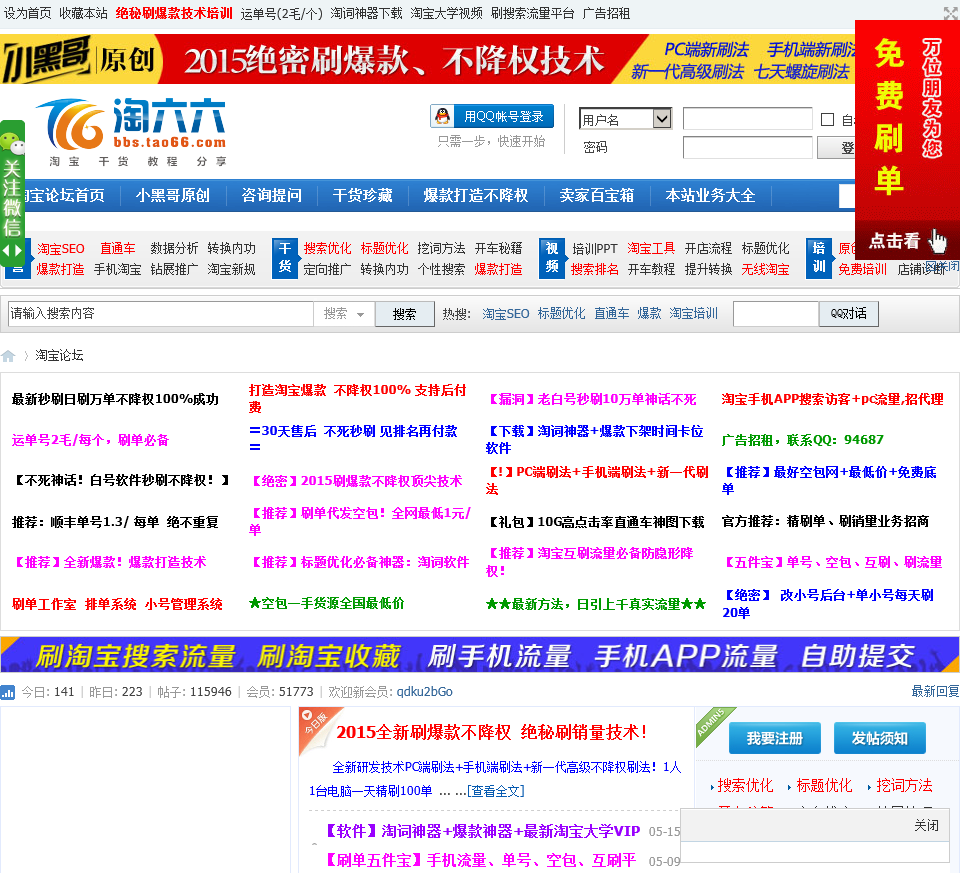Click the arrows on the WeChat side tab

point(12,250)
